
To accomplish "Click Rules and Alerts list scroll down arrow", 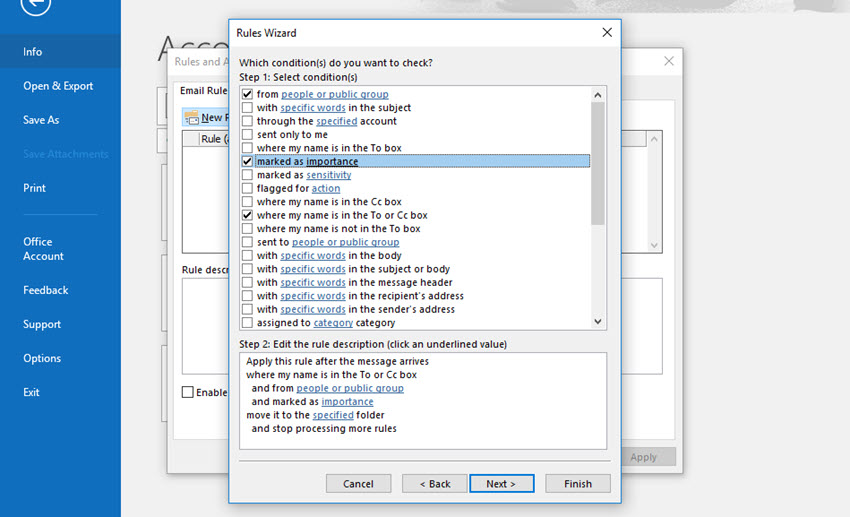I will 654,245.
